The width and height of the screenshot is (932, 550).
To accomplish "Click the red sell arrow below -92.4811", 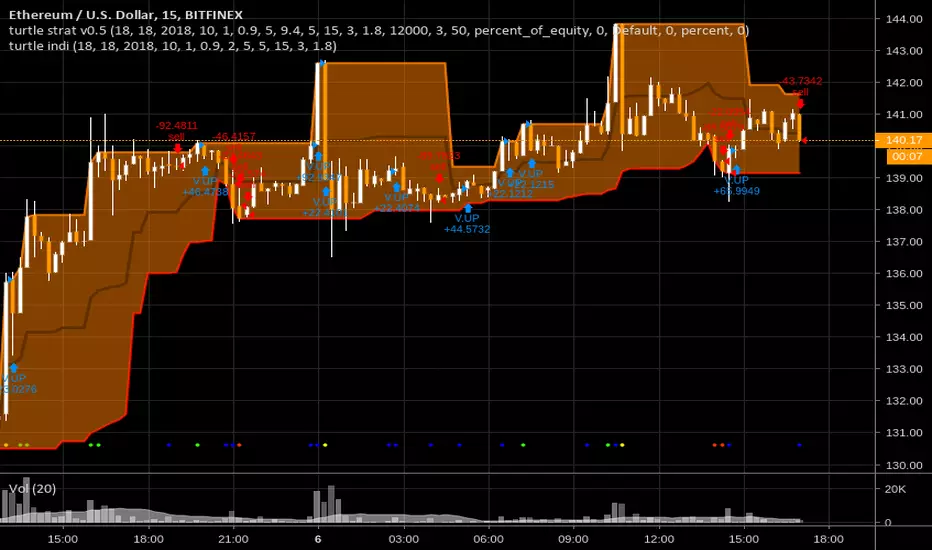I will pos(177,147).
